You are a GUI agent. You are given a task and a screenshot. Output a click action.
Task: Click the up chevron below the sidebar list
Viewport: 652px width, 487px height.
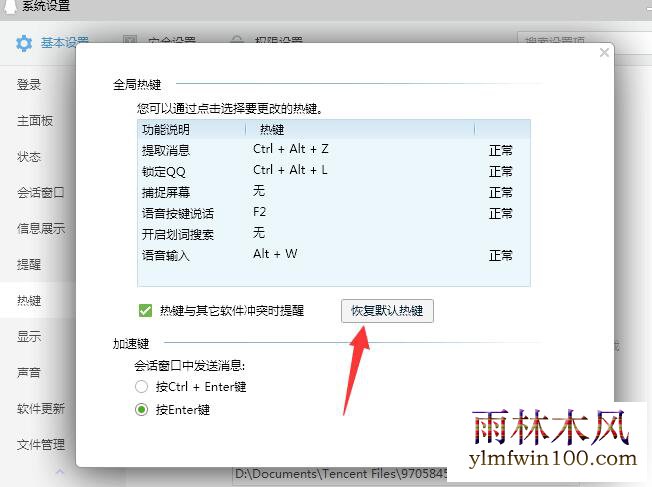[60, 472]
